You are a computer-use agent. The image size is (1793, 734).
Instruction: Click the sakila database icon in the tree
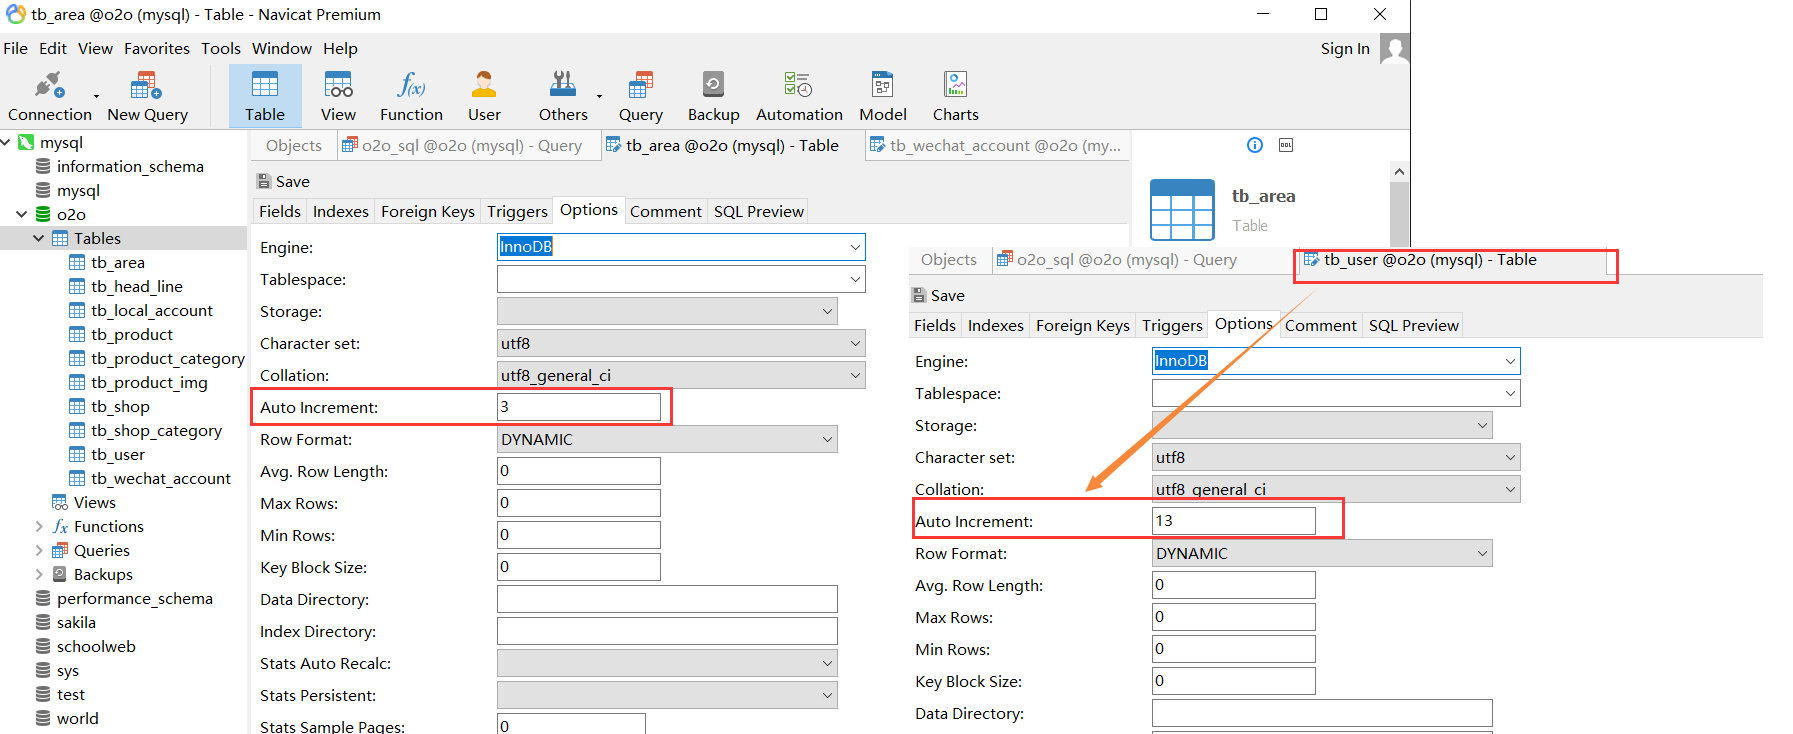tap(43, 622)
